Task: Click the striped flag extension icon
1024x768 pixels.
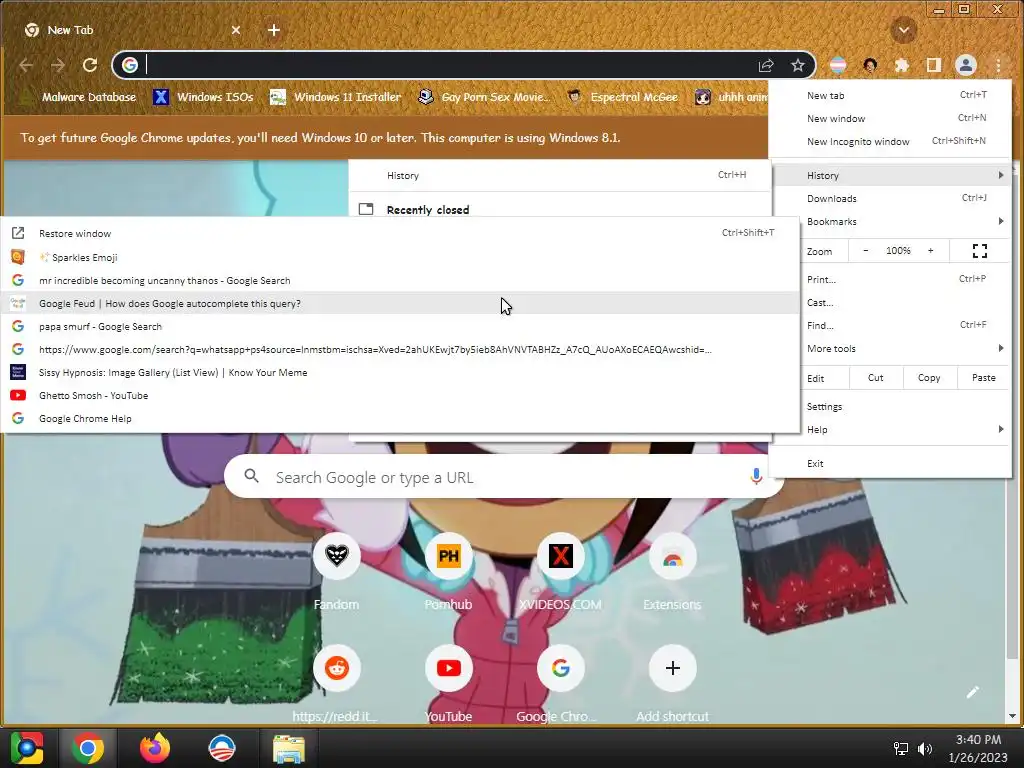Action: [838, 65]
